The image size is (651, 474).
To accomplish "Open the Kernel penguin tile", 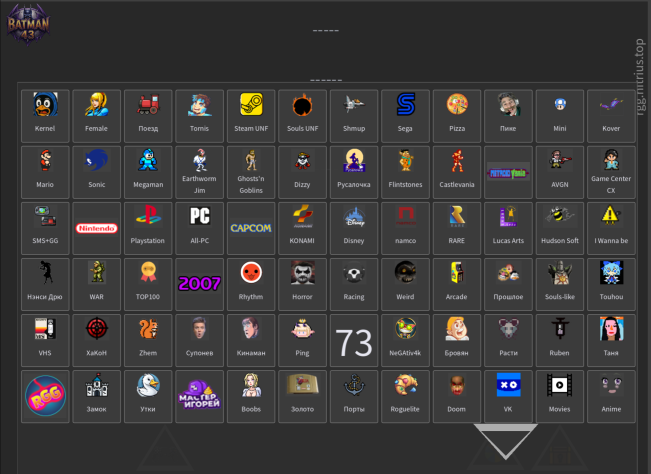I will (x=45, y=115).
